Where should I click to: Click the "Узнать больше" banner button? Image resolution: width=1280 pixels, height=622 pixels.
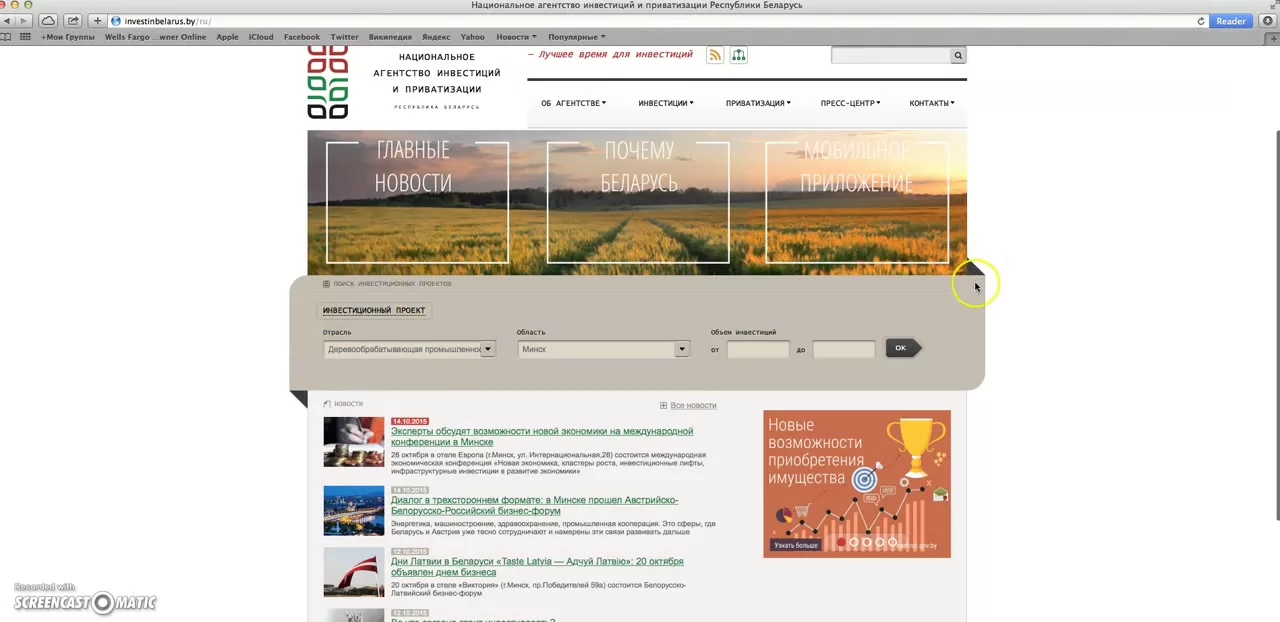coord(796,545)
